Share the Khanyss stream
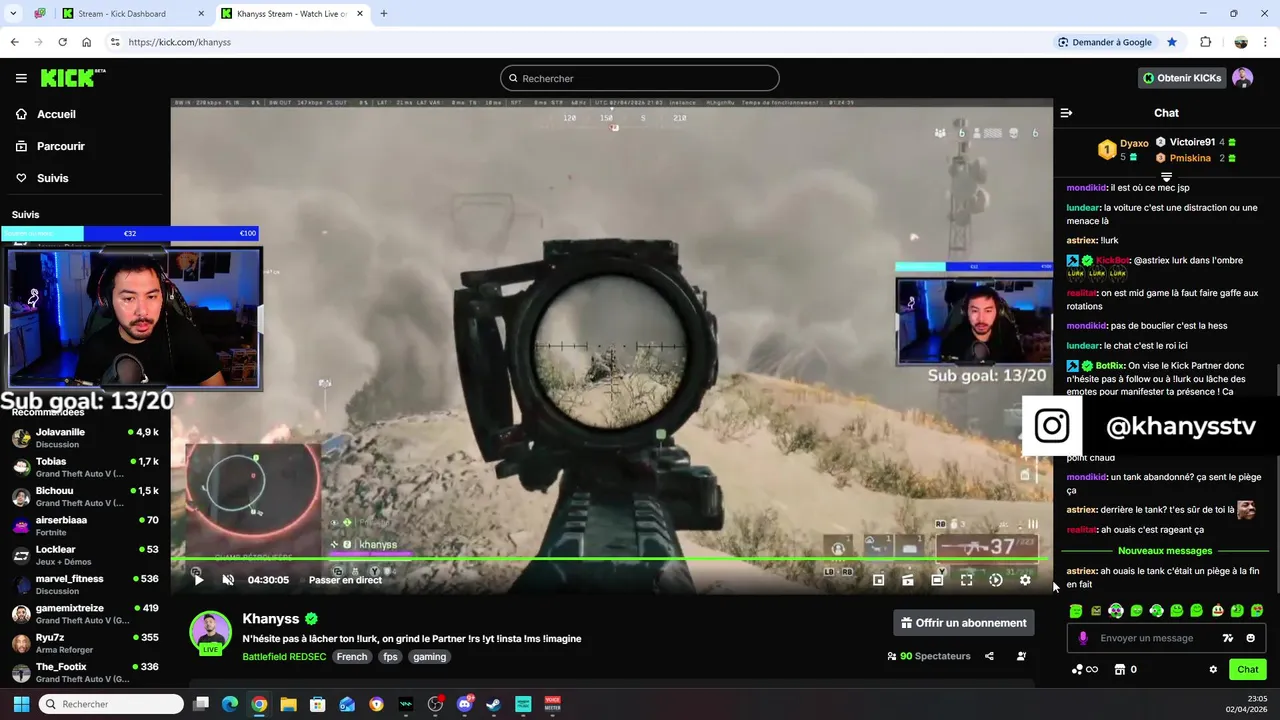The image size is (1280, 720). pos(989,656)
